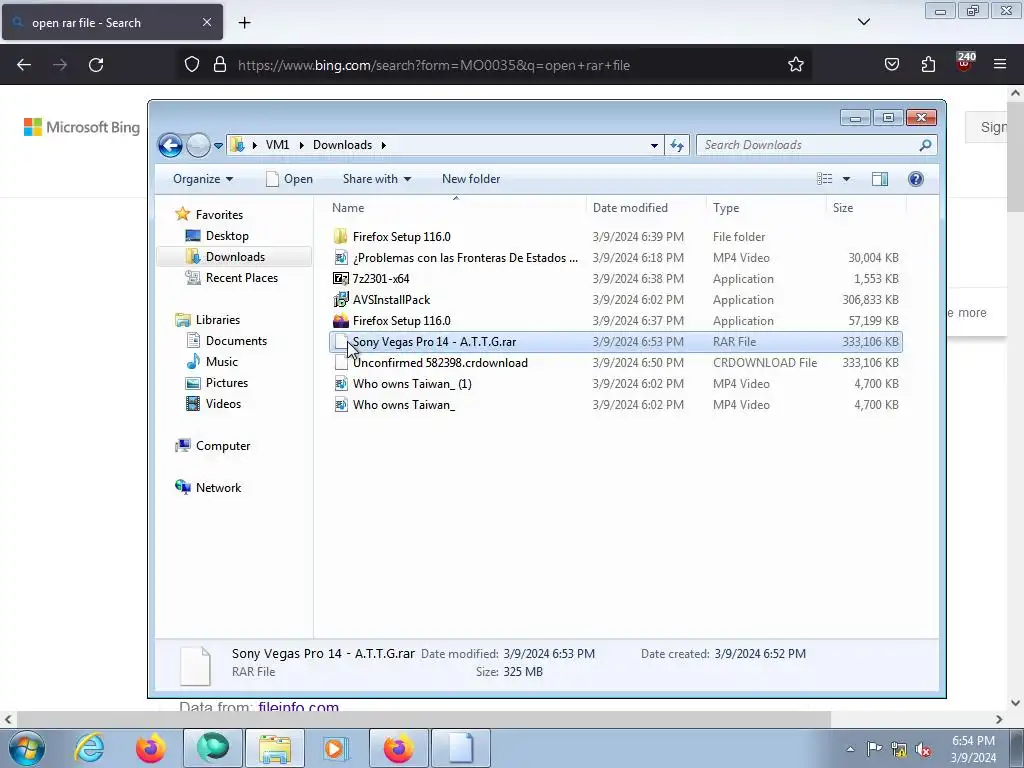Expand address bar previous locations dropdown
The width and height of the screenshot is (1024, 768).
point(654,145)
